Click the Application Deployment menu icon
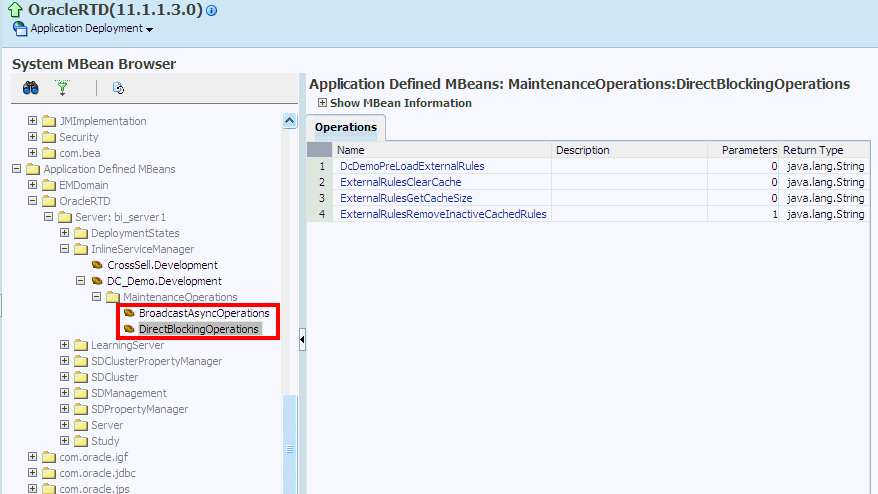Image resolution: width=878 pixels, height=494 pixels. [x=20, y=29]
